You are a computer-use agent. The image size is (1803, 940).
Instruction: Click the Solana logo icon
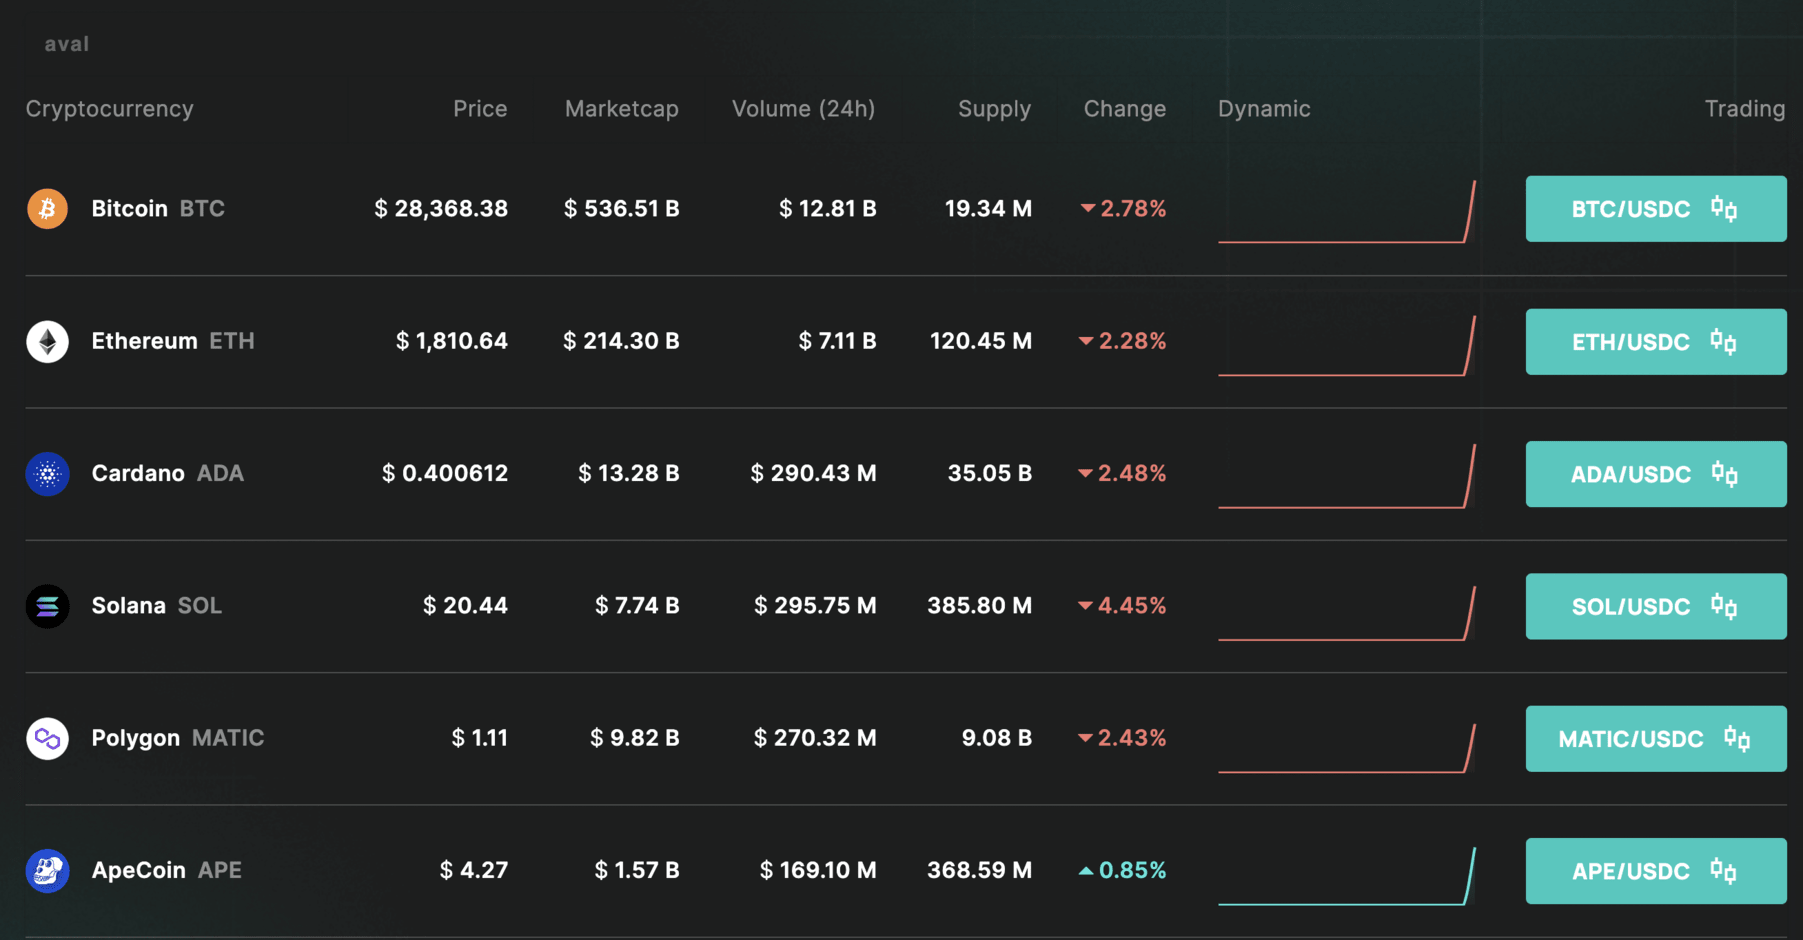pos(47,606)
